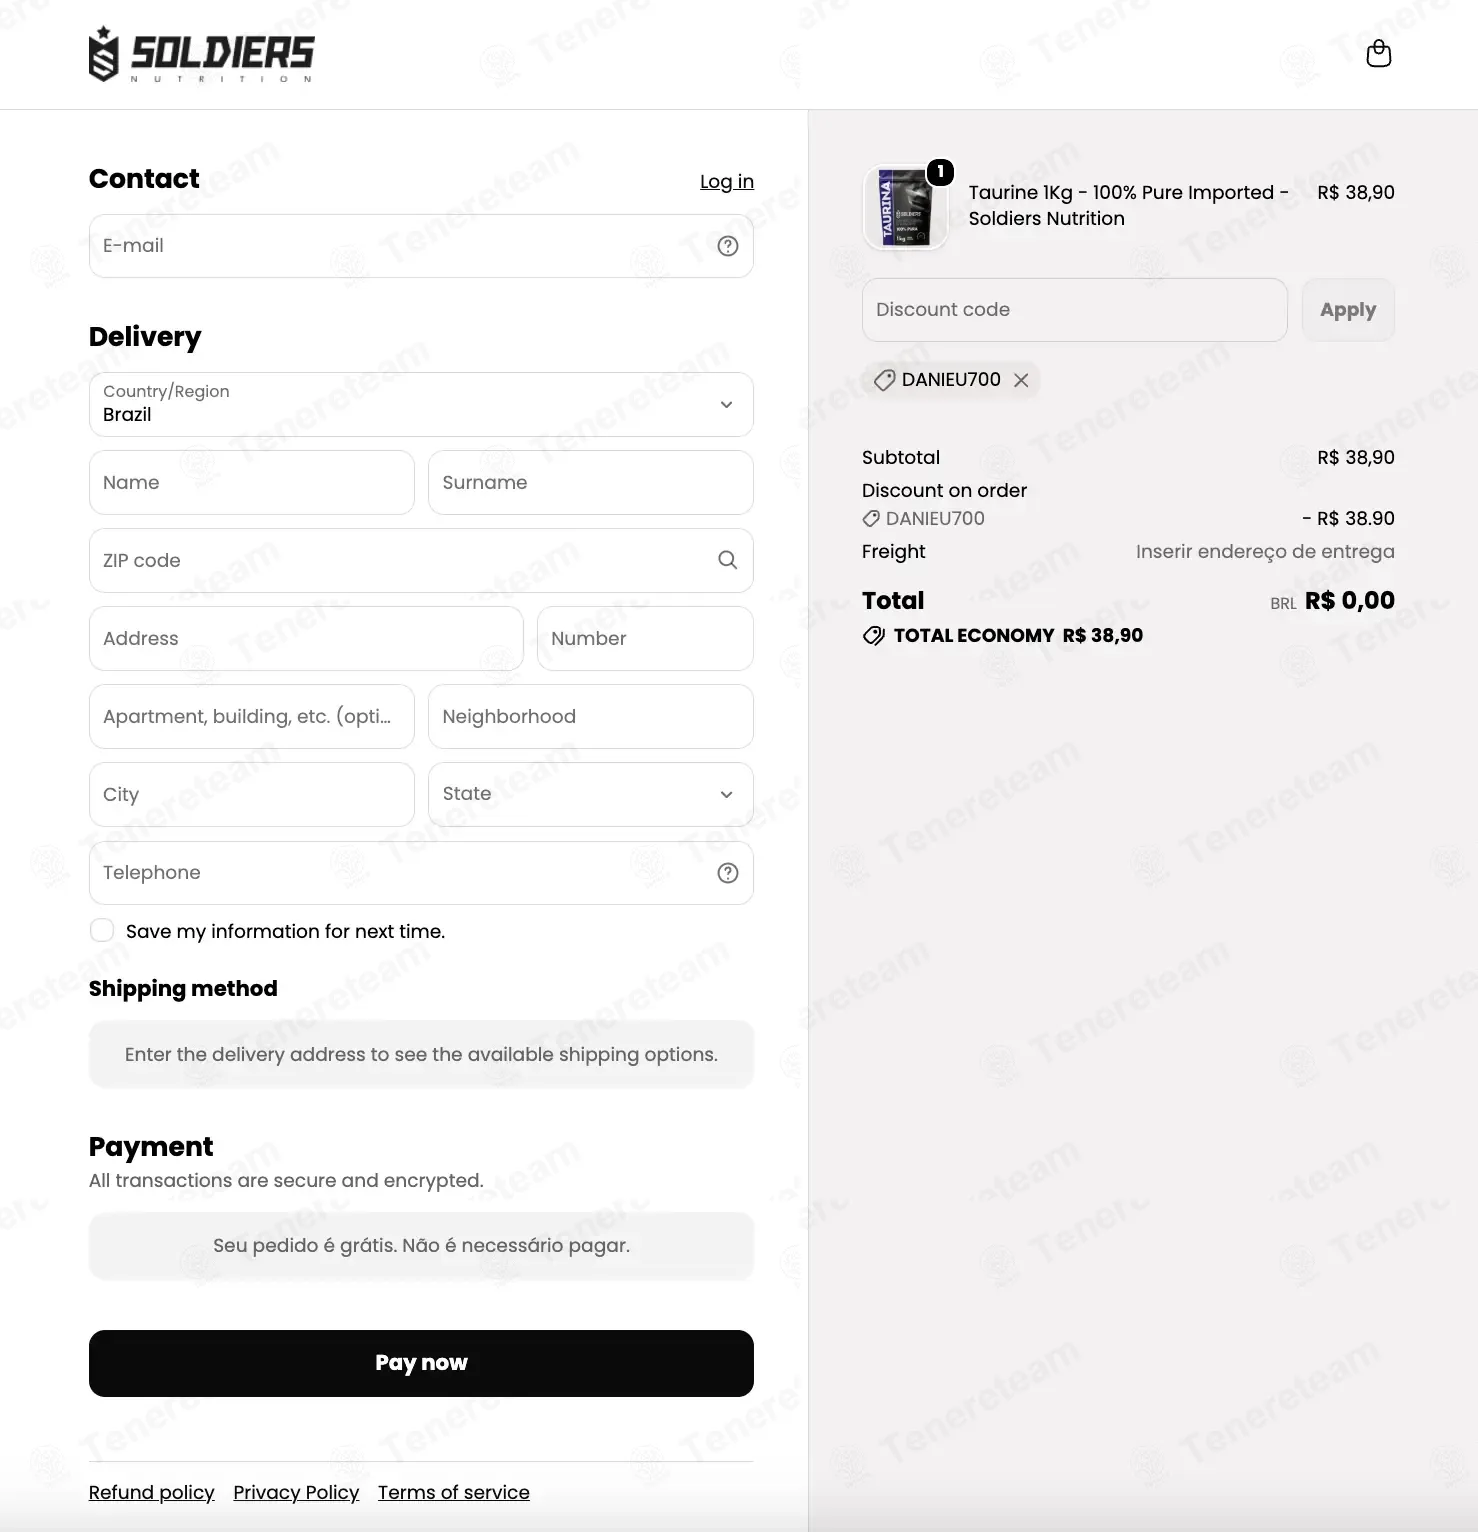
Task: Click the ZIP code search magnifier icon
Action: (x=728, y=560)
